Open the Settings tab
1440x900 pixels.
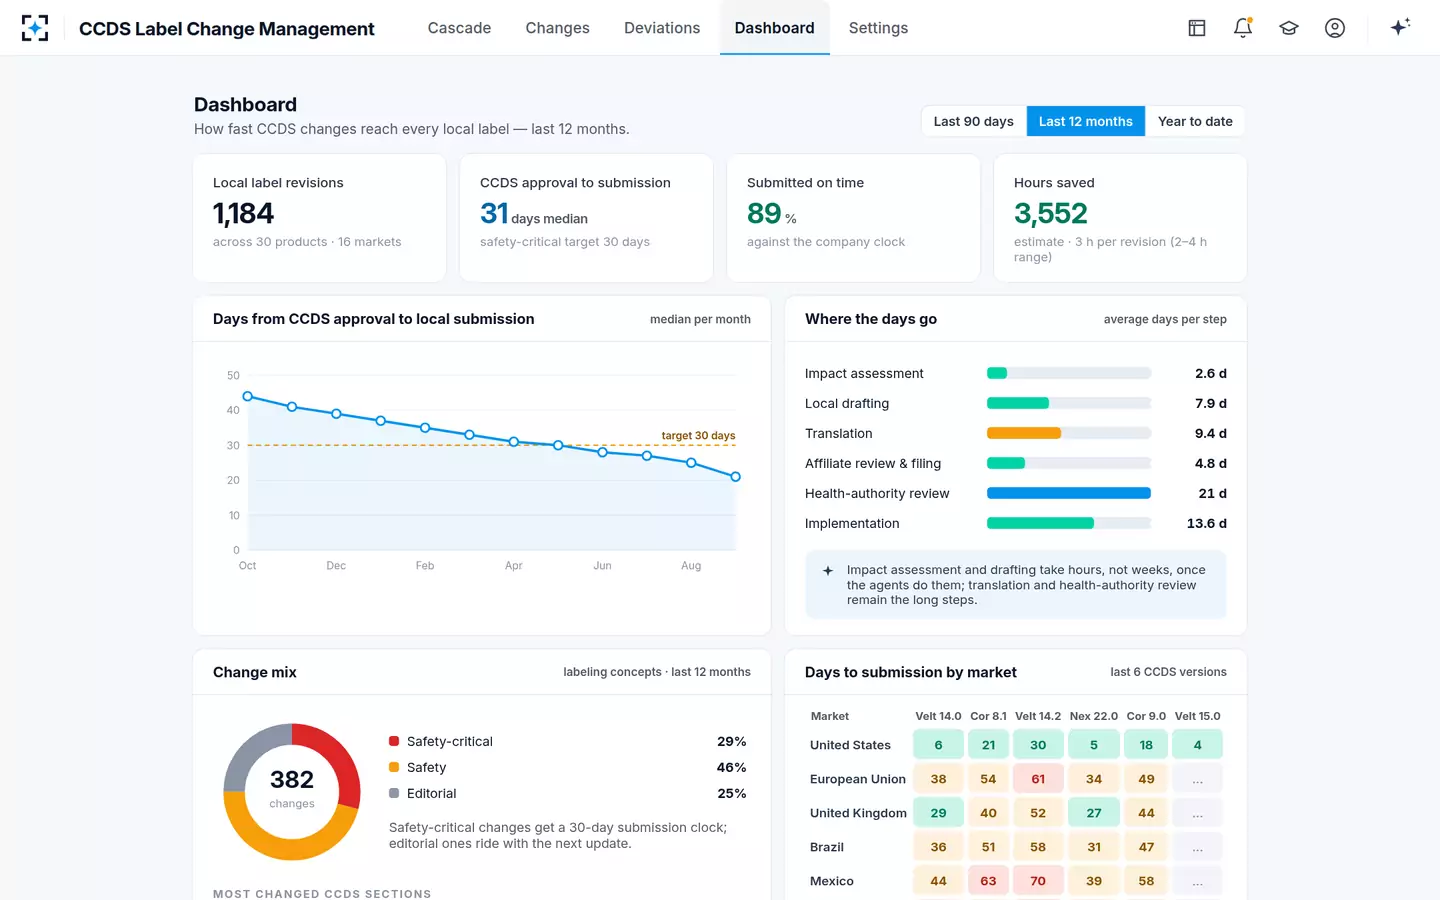click(x=879, y=28)
